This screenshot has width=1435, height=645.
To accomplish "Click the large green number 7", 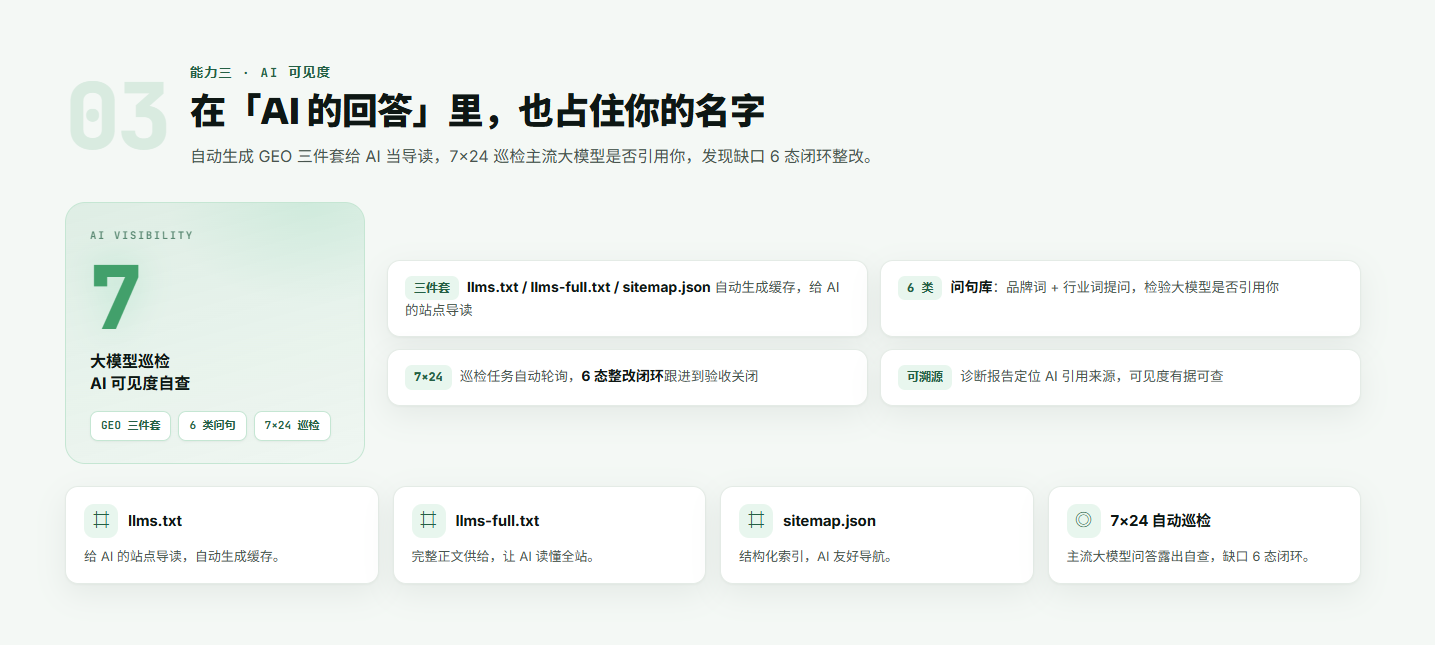I will pos(115,297).
